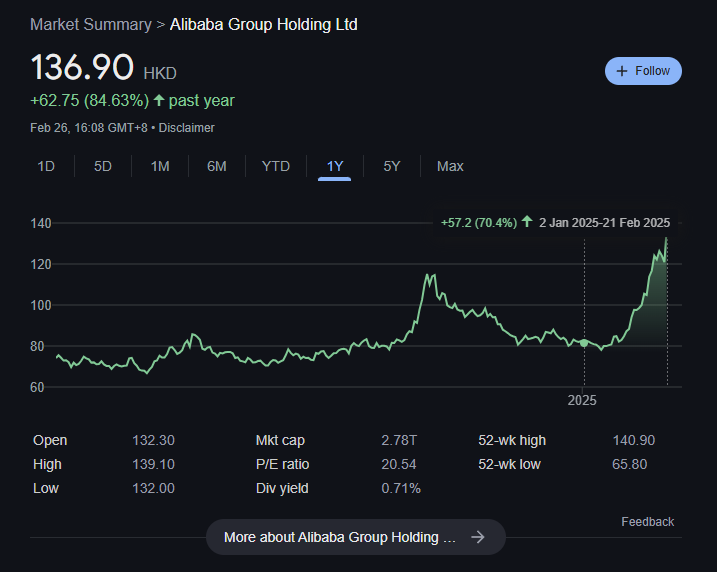This screenshot has width=717, height=572.
Task: Click the Mkt cap label
Action: (x=280, y=440)
